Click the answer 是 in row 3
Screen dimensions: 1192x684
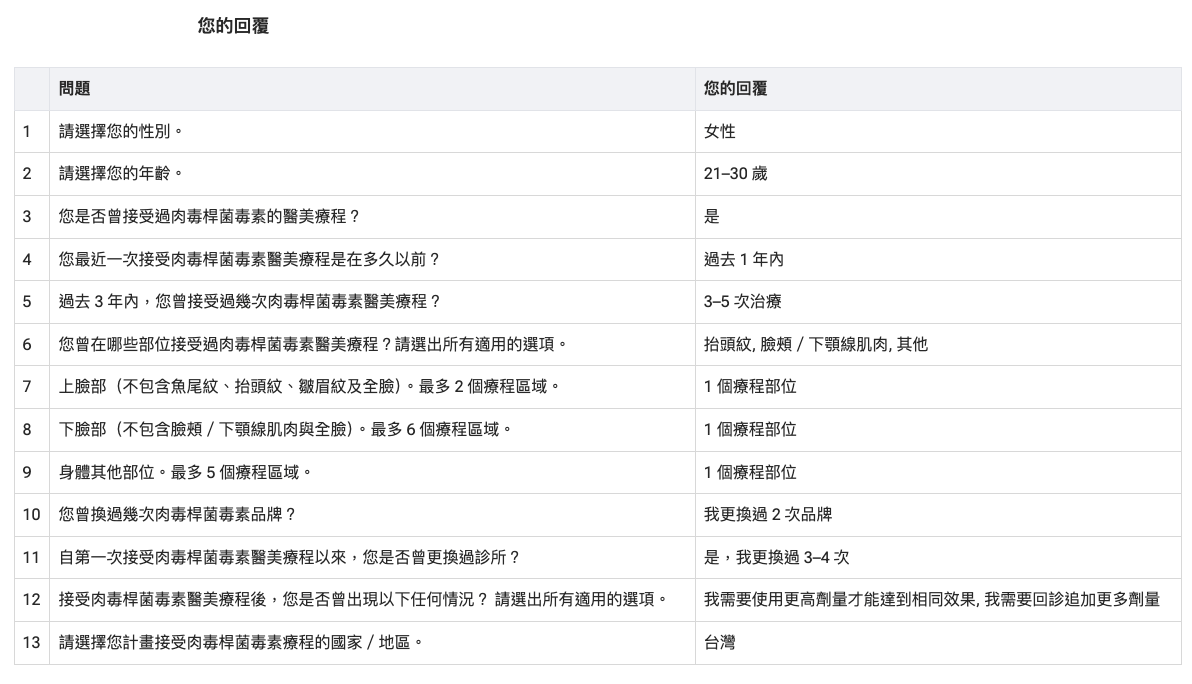tap(712, 217)
